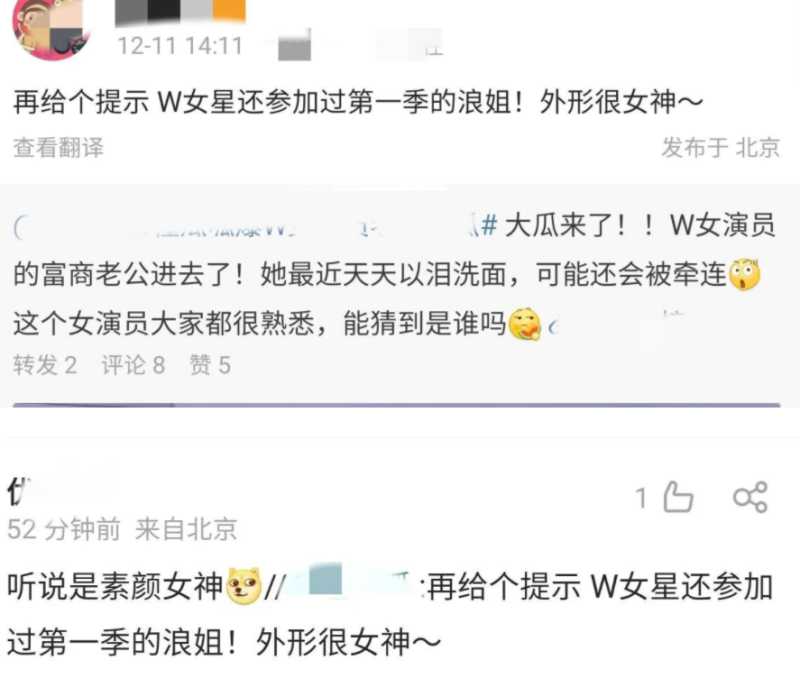This screenshot has height=678, width=800.
Task: Click the 12-11 14:11 post timestamp
Action: coord(180,46)
